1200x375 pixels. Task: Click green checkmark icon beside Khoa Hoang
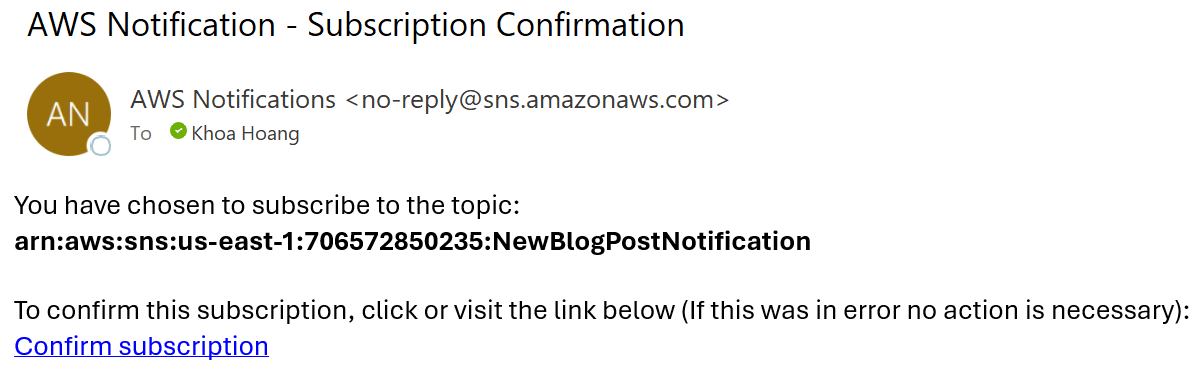click(178, 131)
